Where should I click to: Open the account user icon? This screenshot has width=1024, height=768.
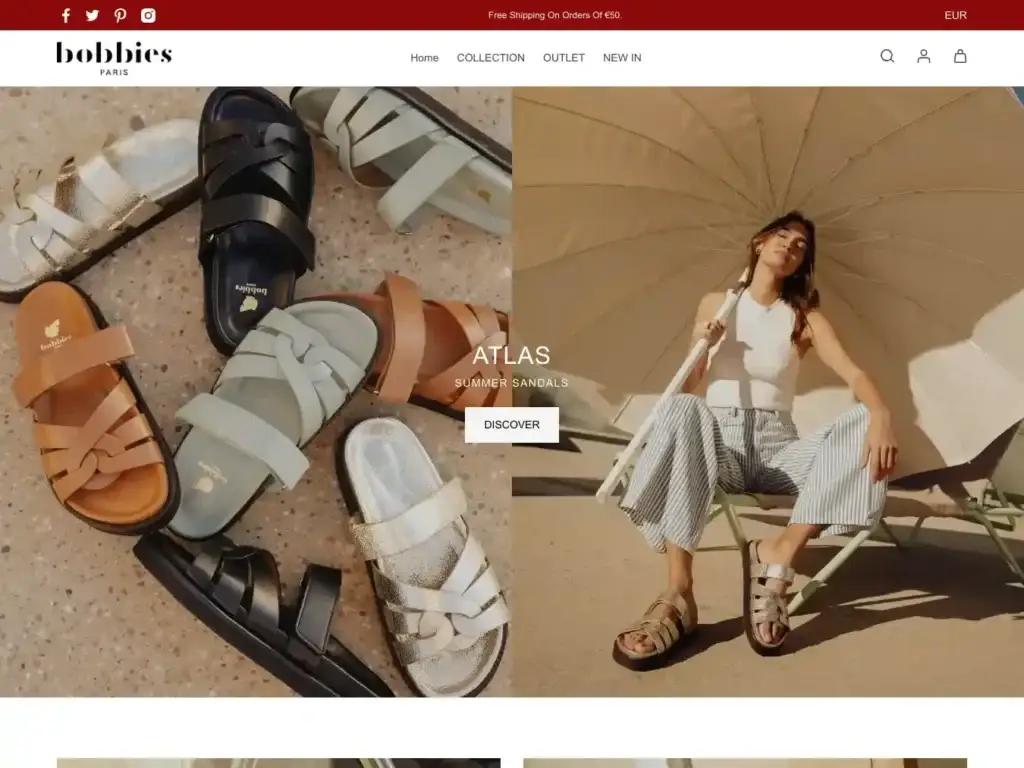click(x=924, y=57)
